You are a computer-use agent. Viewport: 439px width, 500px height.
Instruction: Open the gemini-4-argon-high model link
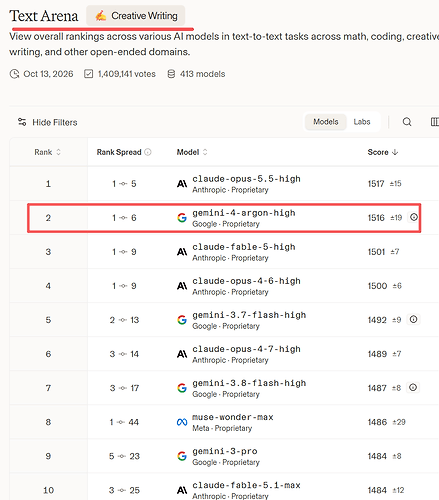(244, 213)
